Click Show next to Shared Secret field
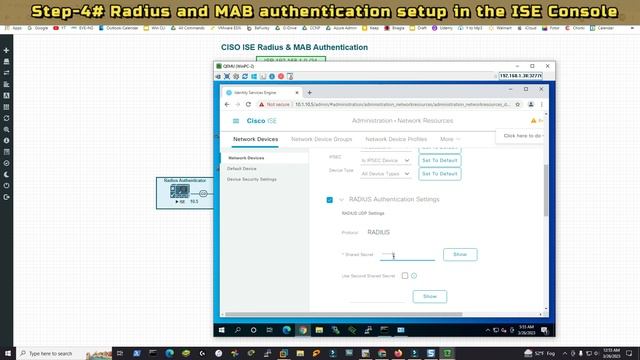 460,255
